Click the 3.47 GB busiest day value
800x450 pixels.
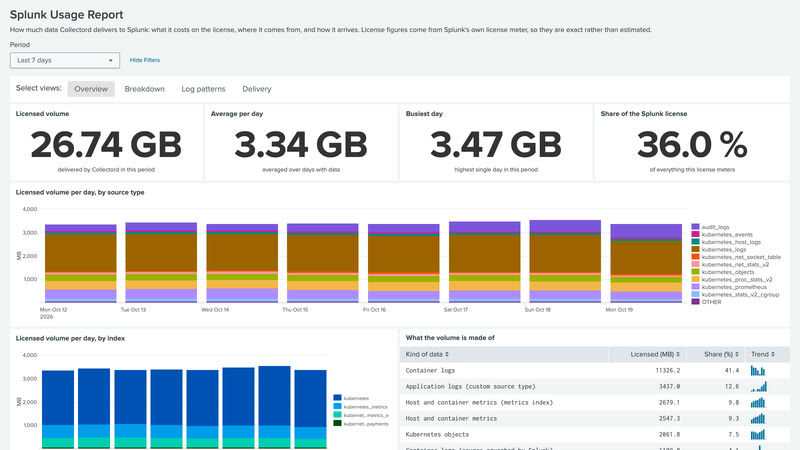pos(496,145)
